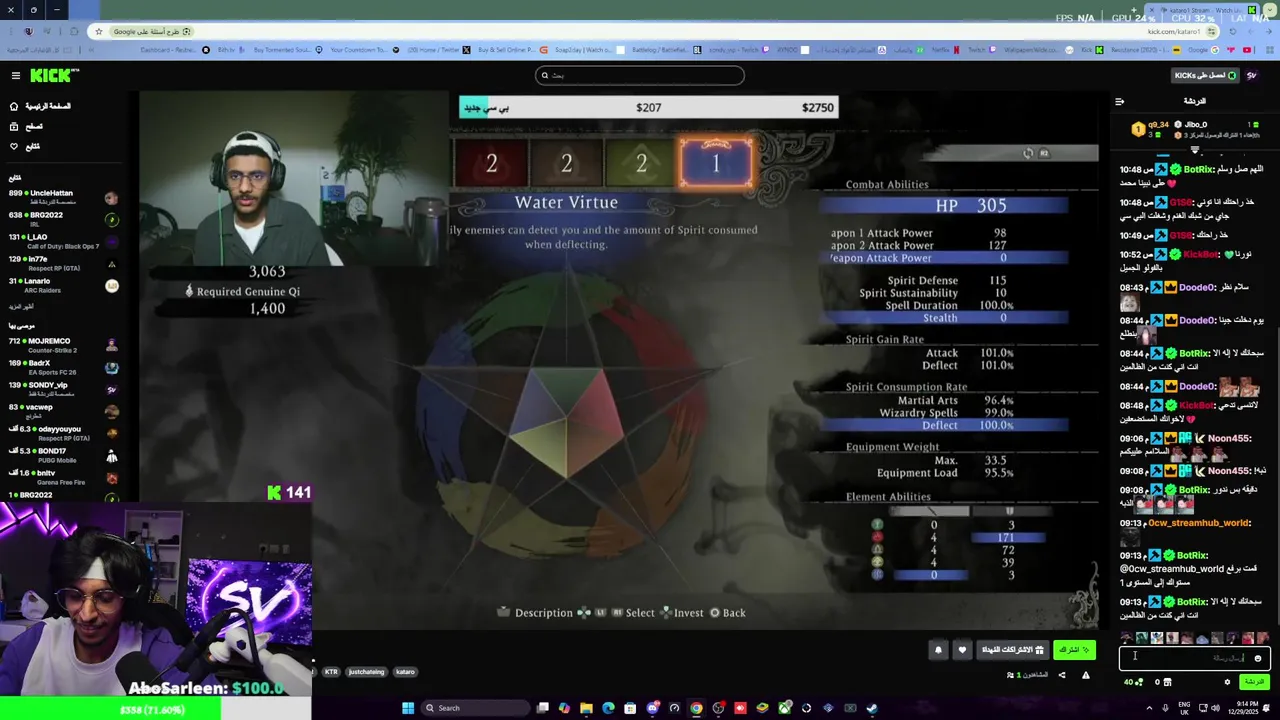The height and width of the screenshot is (720, 1280).
Task: Click the KTR stream tag
Action: pyautogui.click(x=331, y=672)
